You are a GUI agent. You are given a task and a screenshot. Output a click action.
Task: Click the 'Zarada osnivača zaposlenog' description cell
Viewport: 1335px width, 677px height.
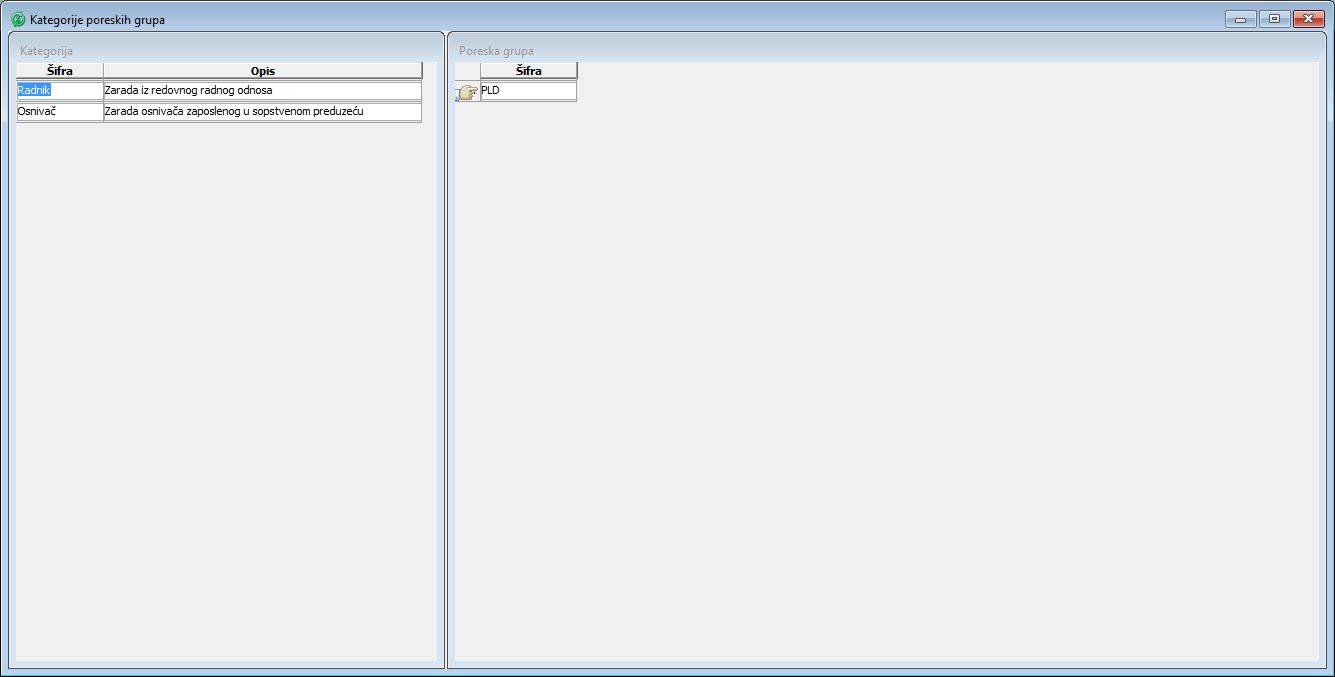(262, 112)
